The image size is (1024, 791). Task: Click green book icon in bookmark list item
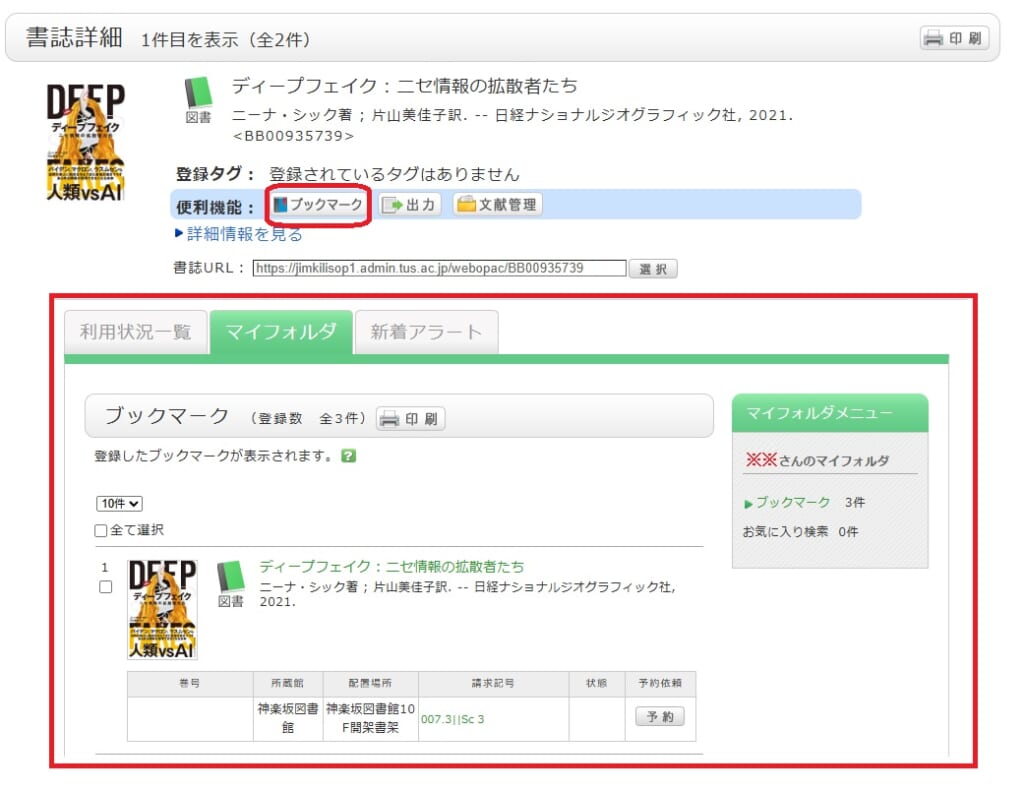pyautogui.click(x=231, y=577)
